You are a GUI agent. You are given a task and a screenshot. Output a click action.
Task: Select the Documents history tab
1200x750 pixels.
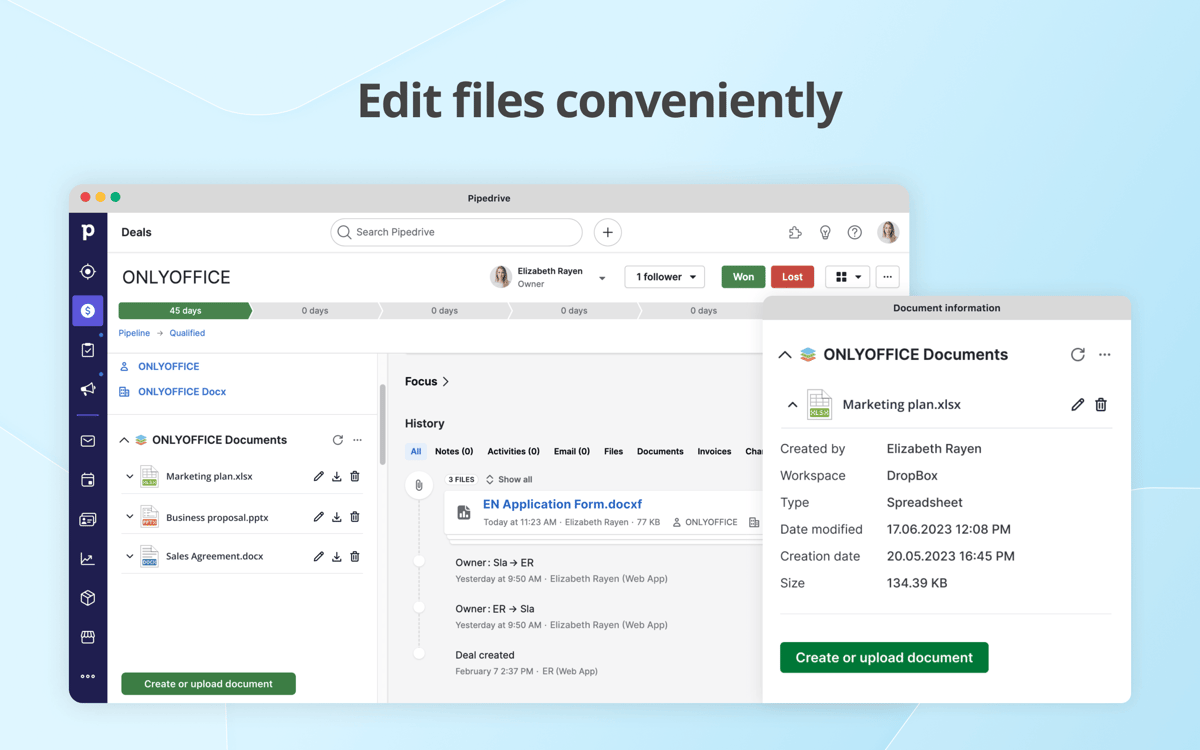click(x=660, y=451)
